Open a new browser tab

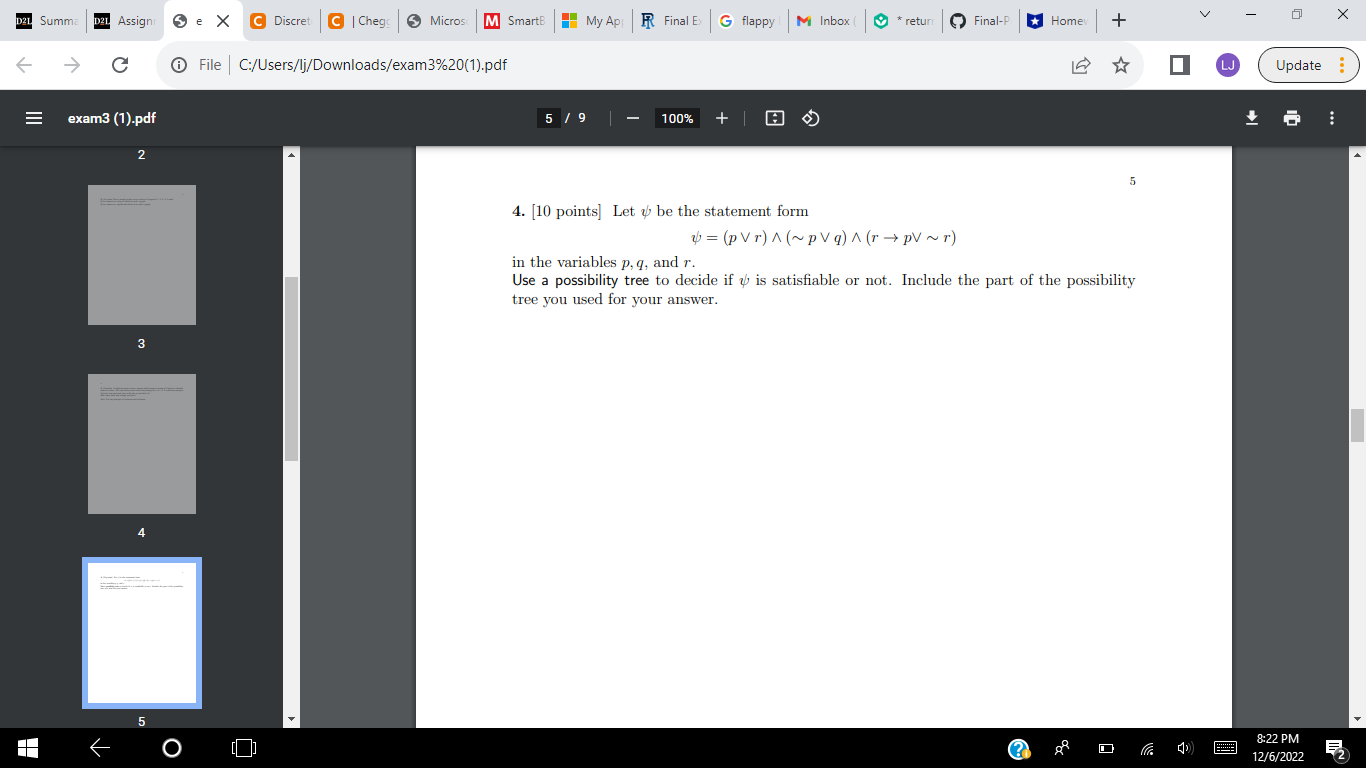1120,20
